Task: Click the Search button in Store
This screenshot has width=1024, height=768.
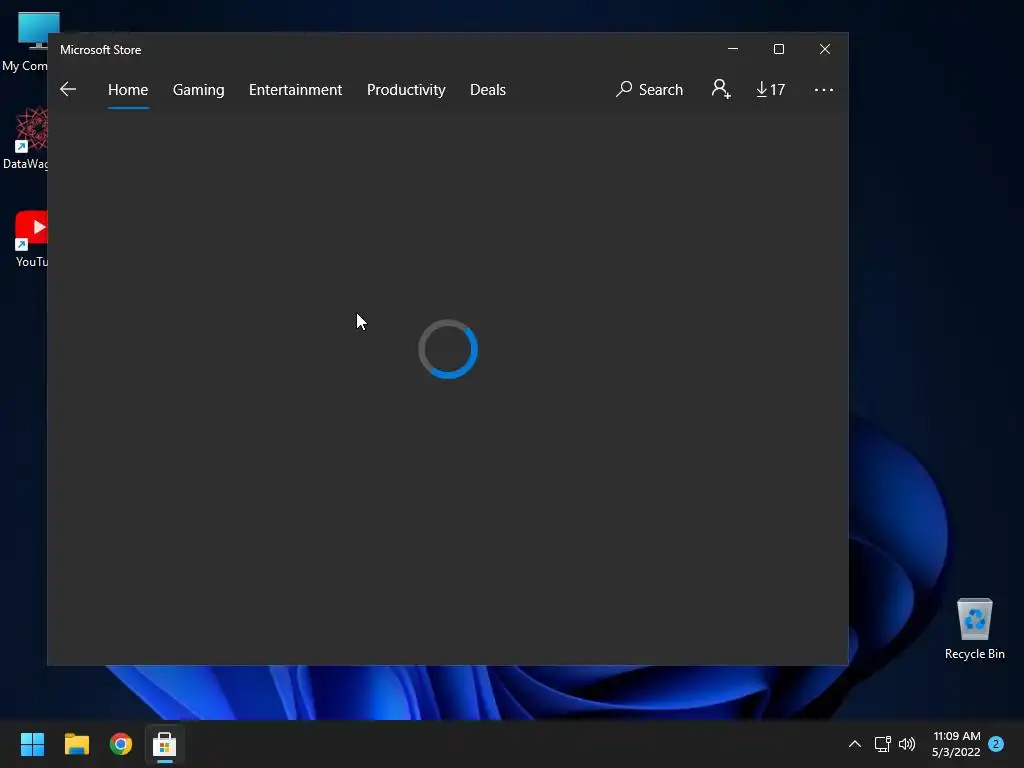Action: (649, 89)
